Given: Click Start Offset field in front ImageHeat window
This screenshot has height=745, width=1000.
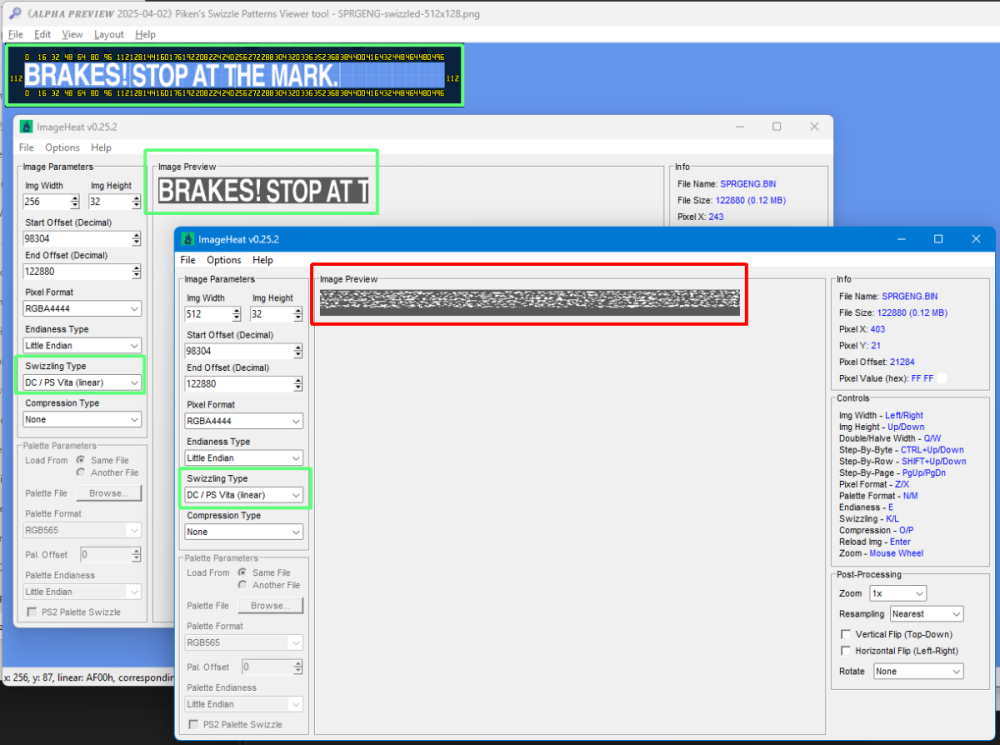Looking at the screenshot, I should coord(239,351).
